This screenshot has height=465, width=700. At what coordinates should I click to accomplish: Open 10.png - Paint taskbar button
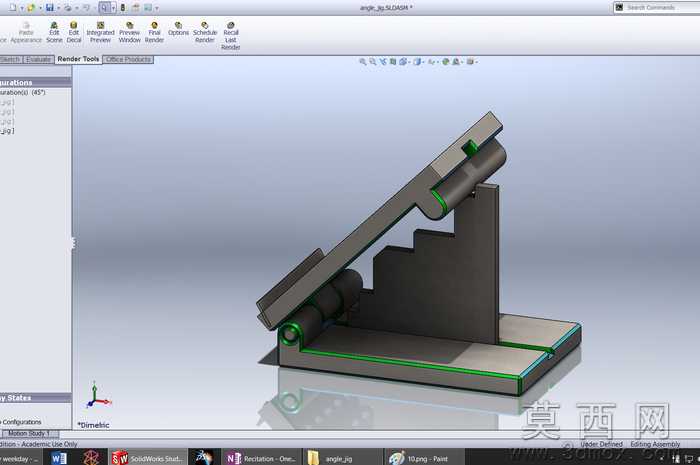(424, 458)
